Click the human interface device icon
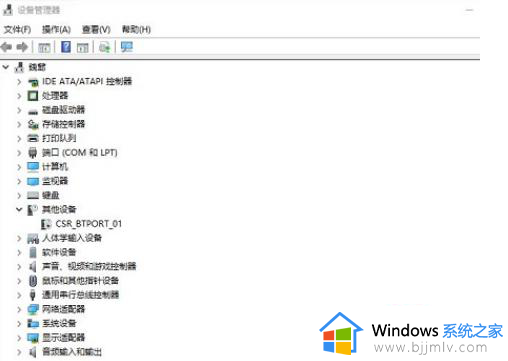Image resolution: width=508 pixels, height=361 pixels. tap(33, 238)
